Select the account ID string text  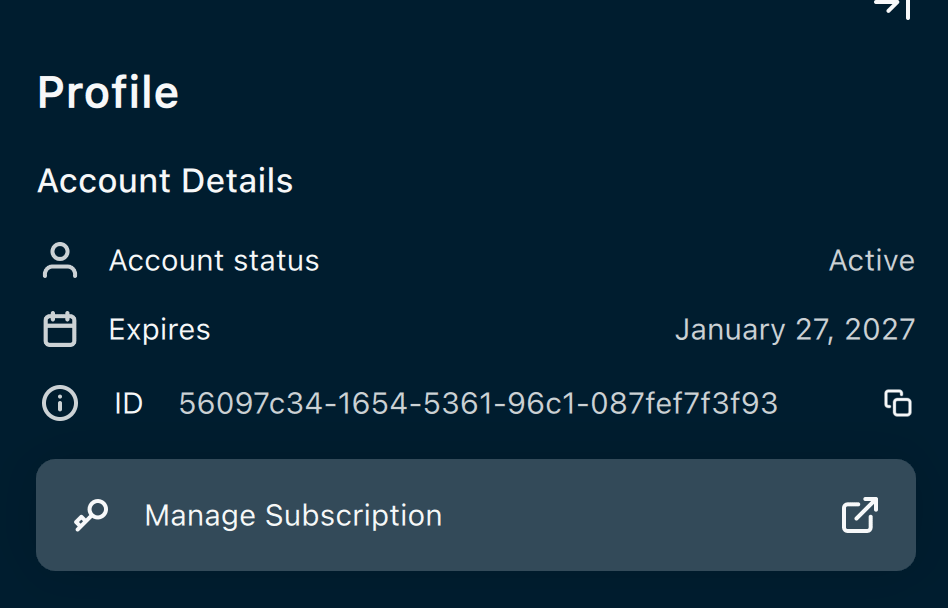478,403
